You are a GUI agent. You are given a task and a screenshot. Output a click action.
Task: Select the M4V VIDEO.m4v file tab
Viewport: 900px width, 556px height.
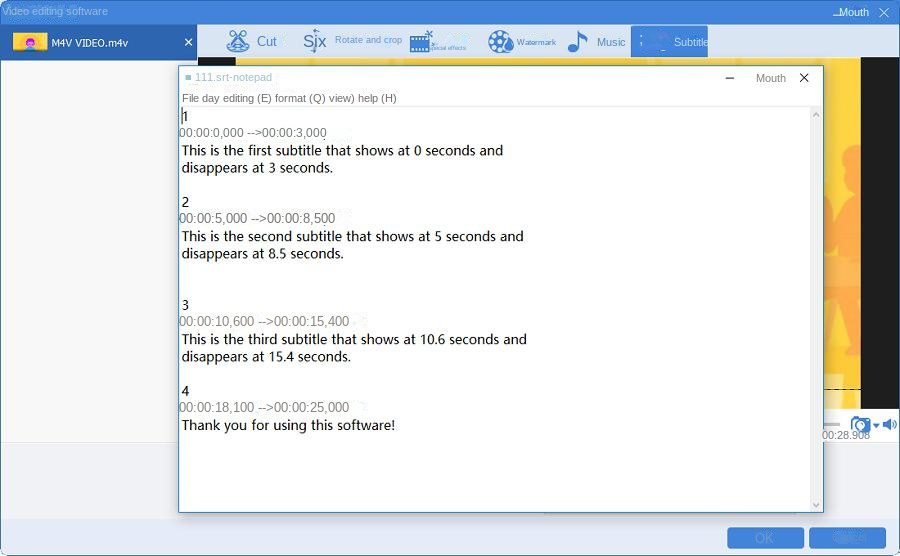pos(90,43)
